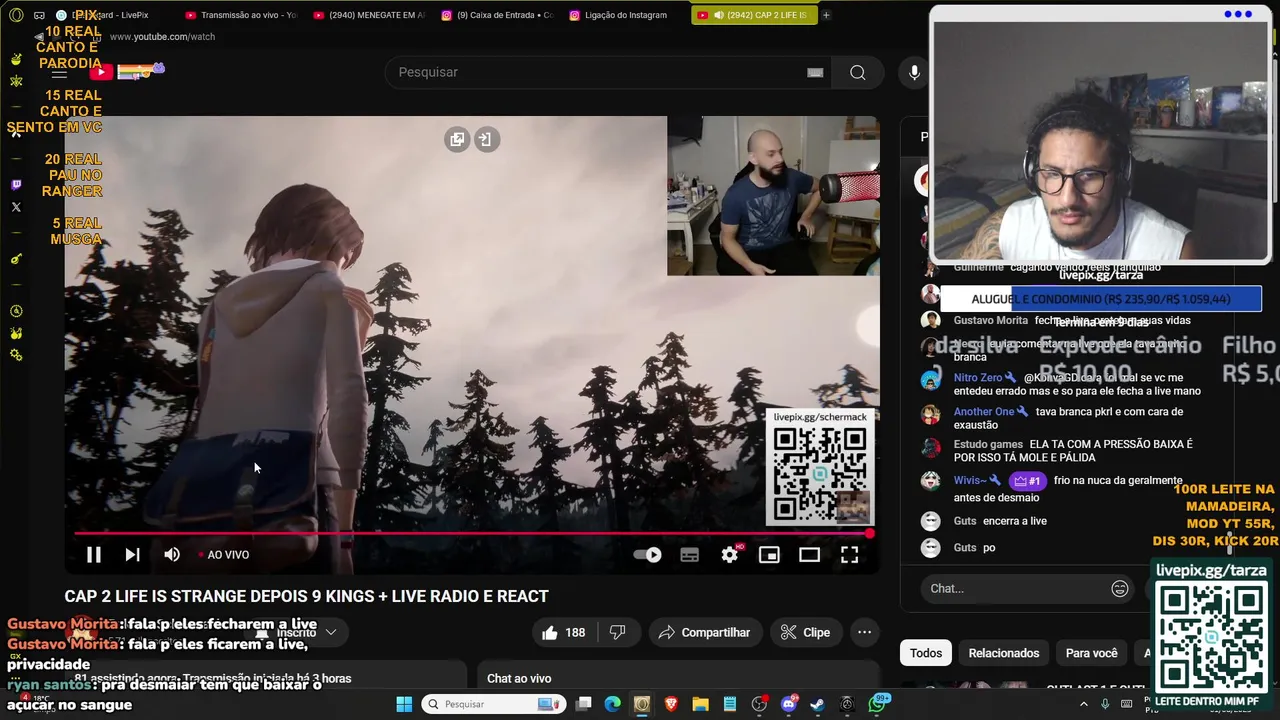Click Chat ao vivo panel header

click(x=519, y=678)
